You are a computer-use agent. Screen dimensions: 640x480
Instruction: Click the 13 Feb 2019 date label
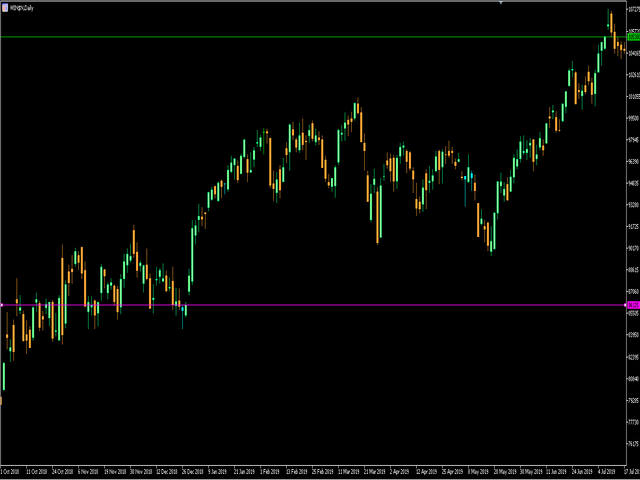click(x=296, y=471)
